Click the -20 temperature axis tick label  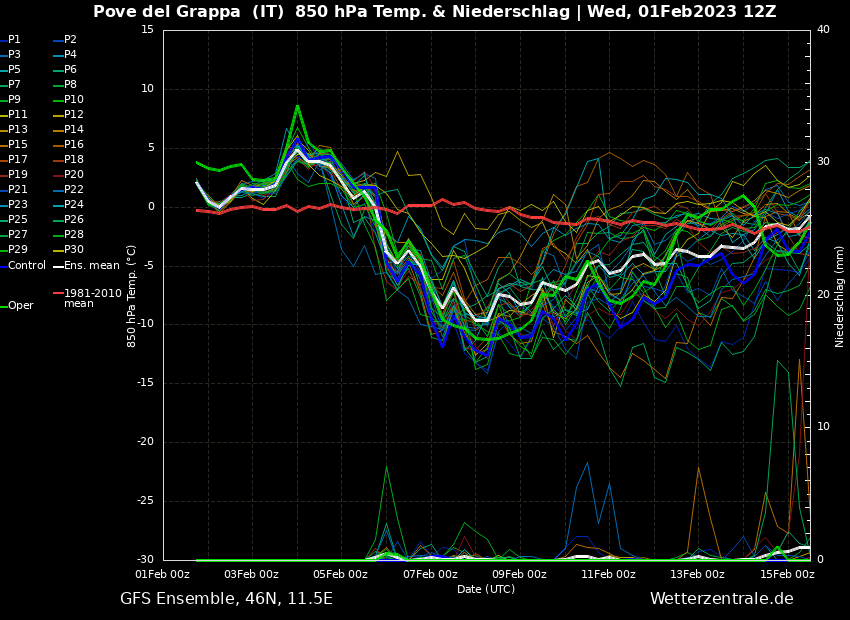pos(145,442)
